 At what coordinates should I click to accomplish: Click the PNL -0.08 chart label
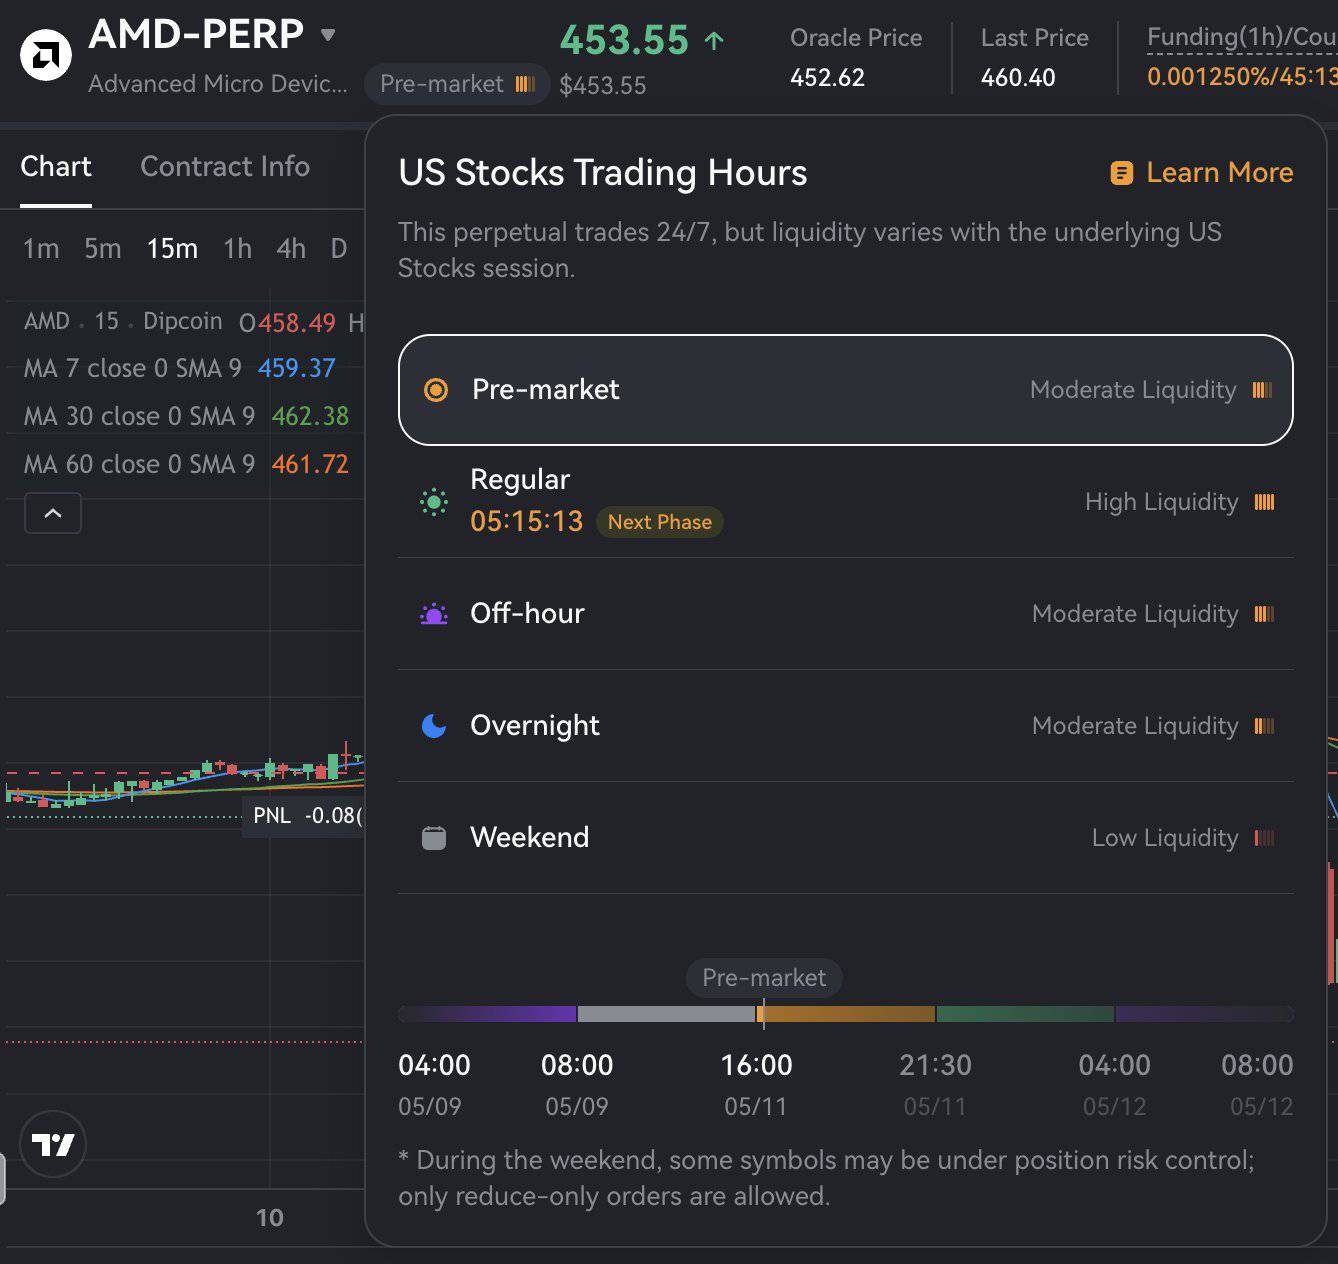click(304, 816)
